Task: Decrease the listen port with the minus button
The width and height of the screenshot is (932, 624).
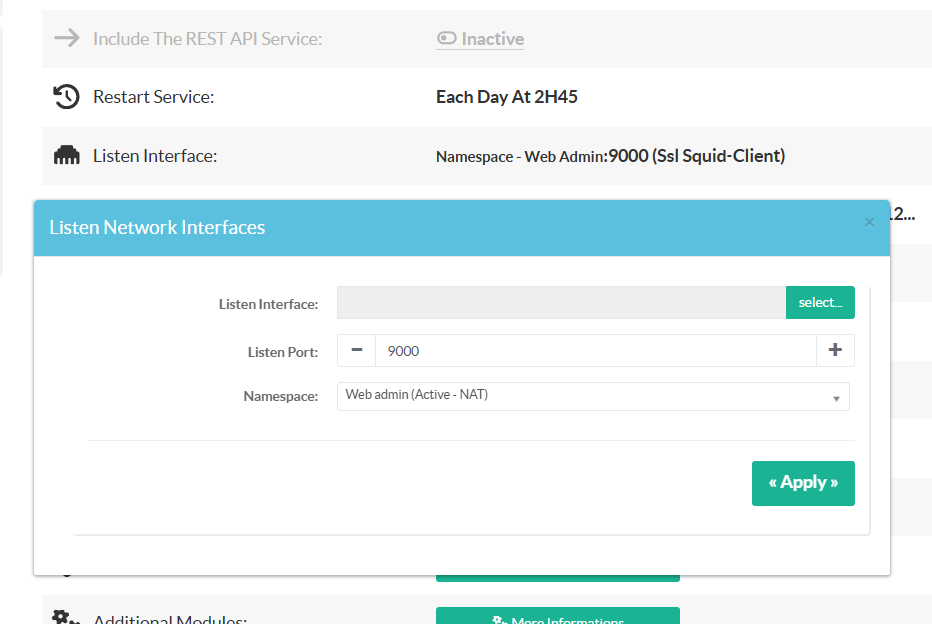Action: tap(356, 351)
